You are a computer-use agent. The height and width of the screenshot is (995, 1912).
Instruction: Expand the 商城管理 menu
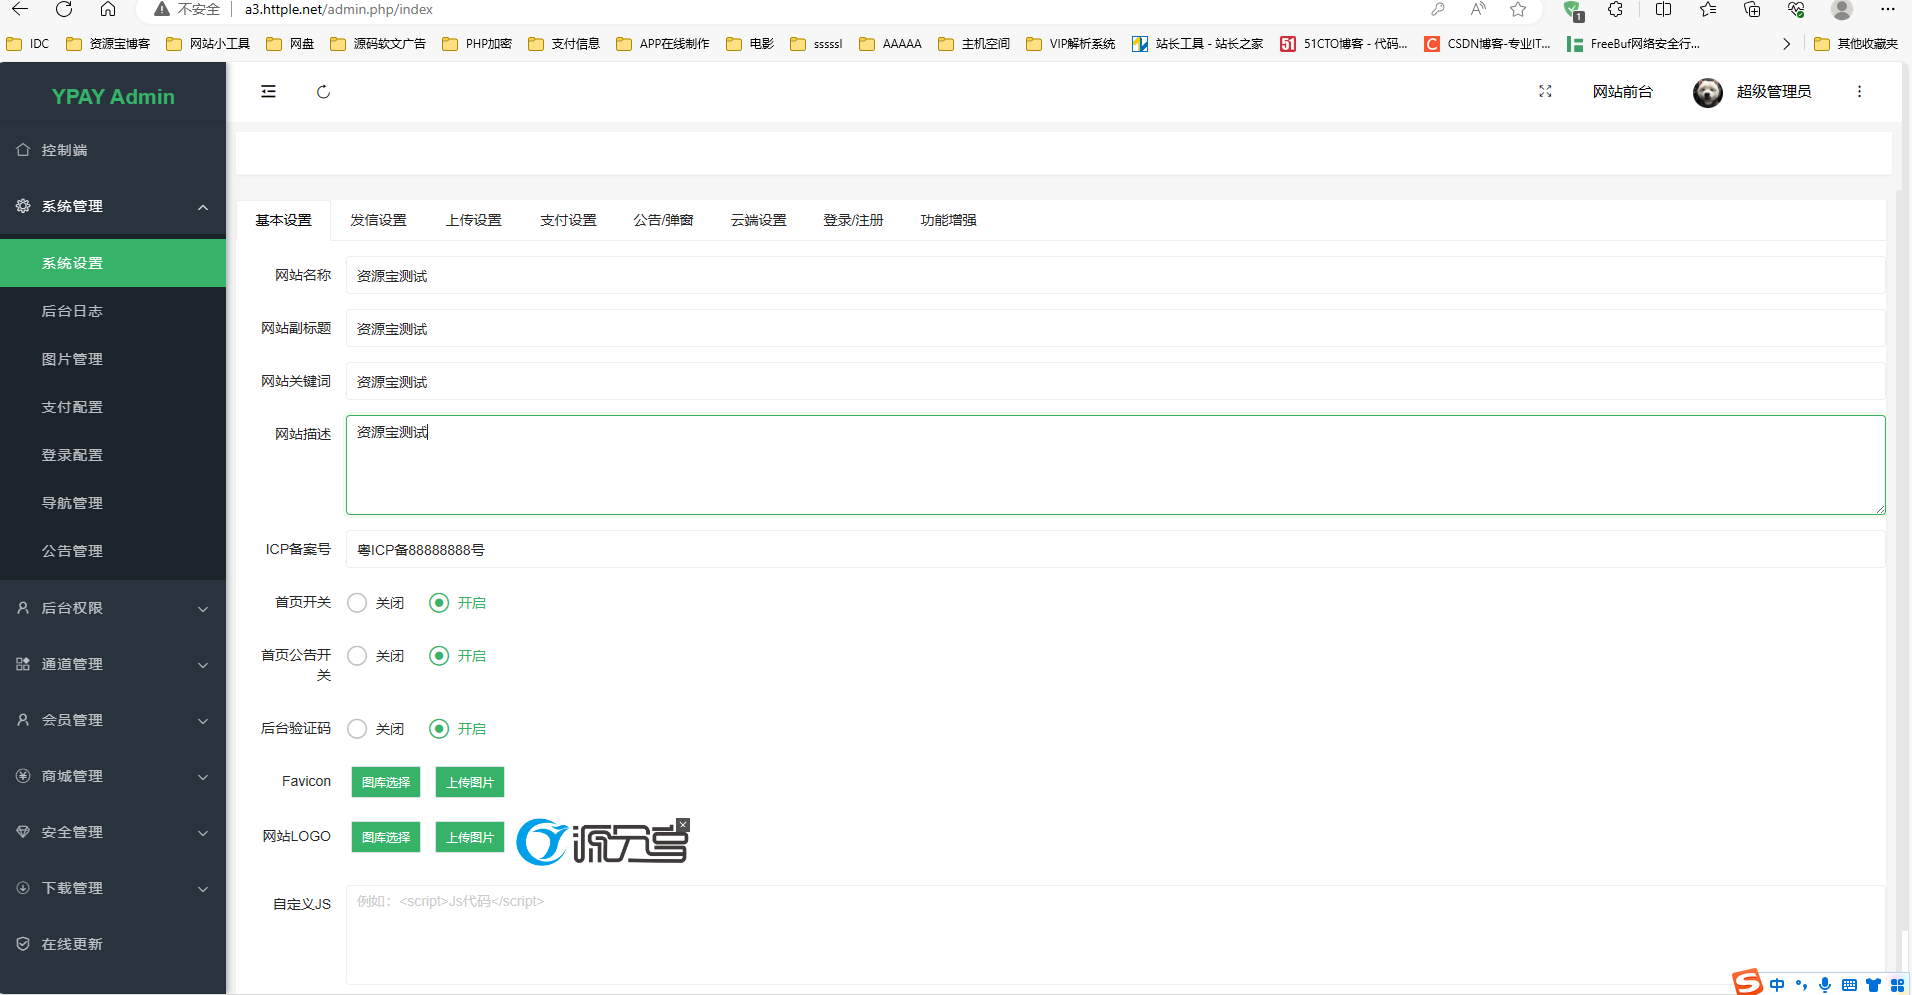113,776
